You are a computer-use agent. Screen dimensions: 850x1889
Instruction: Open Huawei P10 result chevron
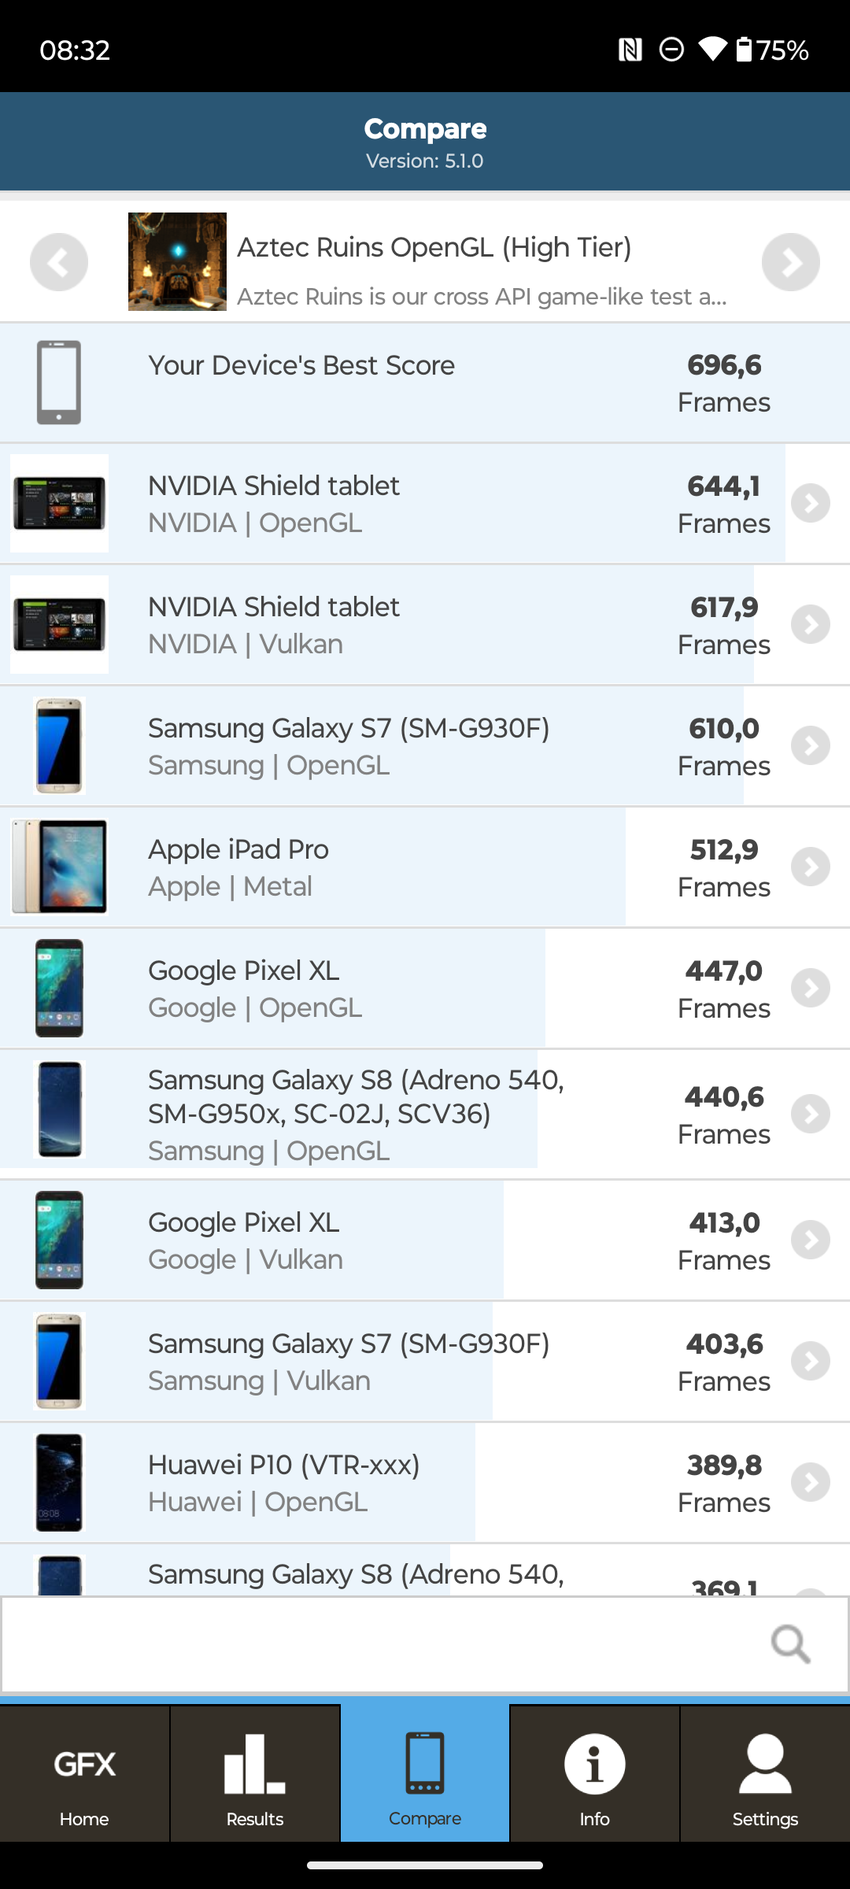pos(810,1482)
